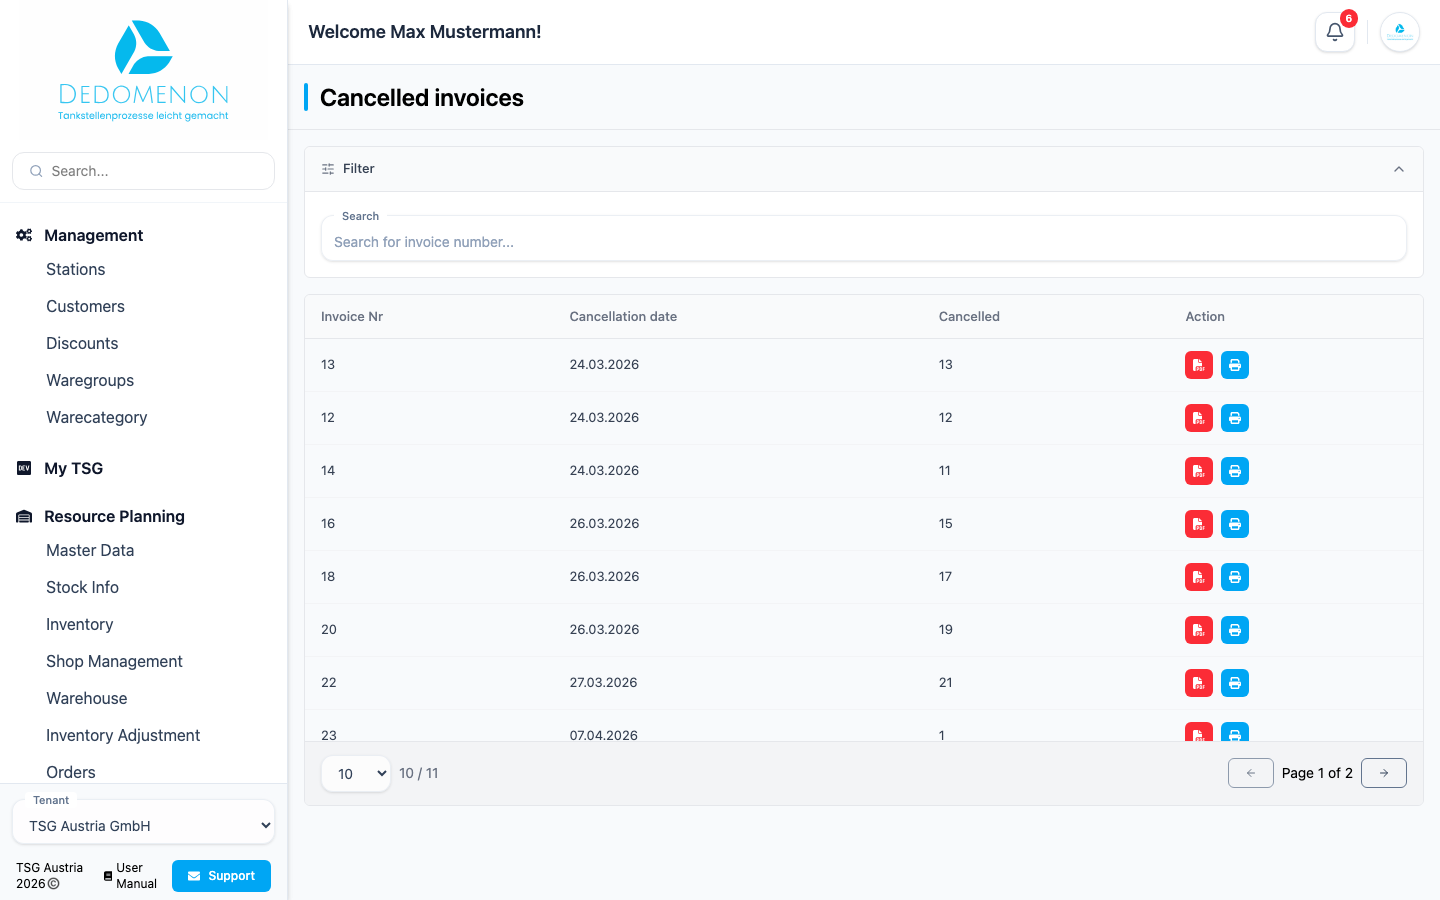Image resolution: width=1440 pixels, height=900 pixels.
Task: Download PDF for invoice 16
Action: tap(1199, 524)
